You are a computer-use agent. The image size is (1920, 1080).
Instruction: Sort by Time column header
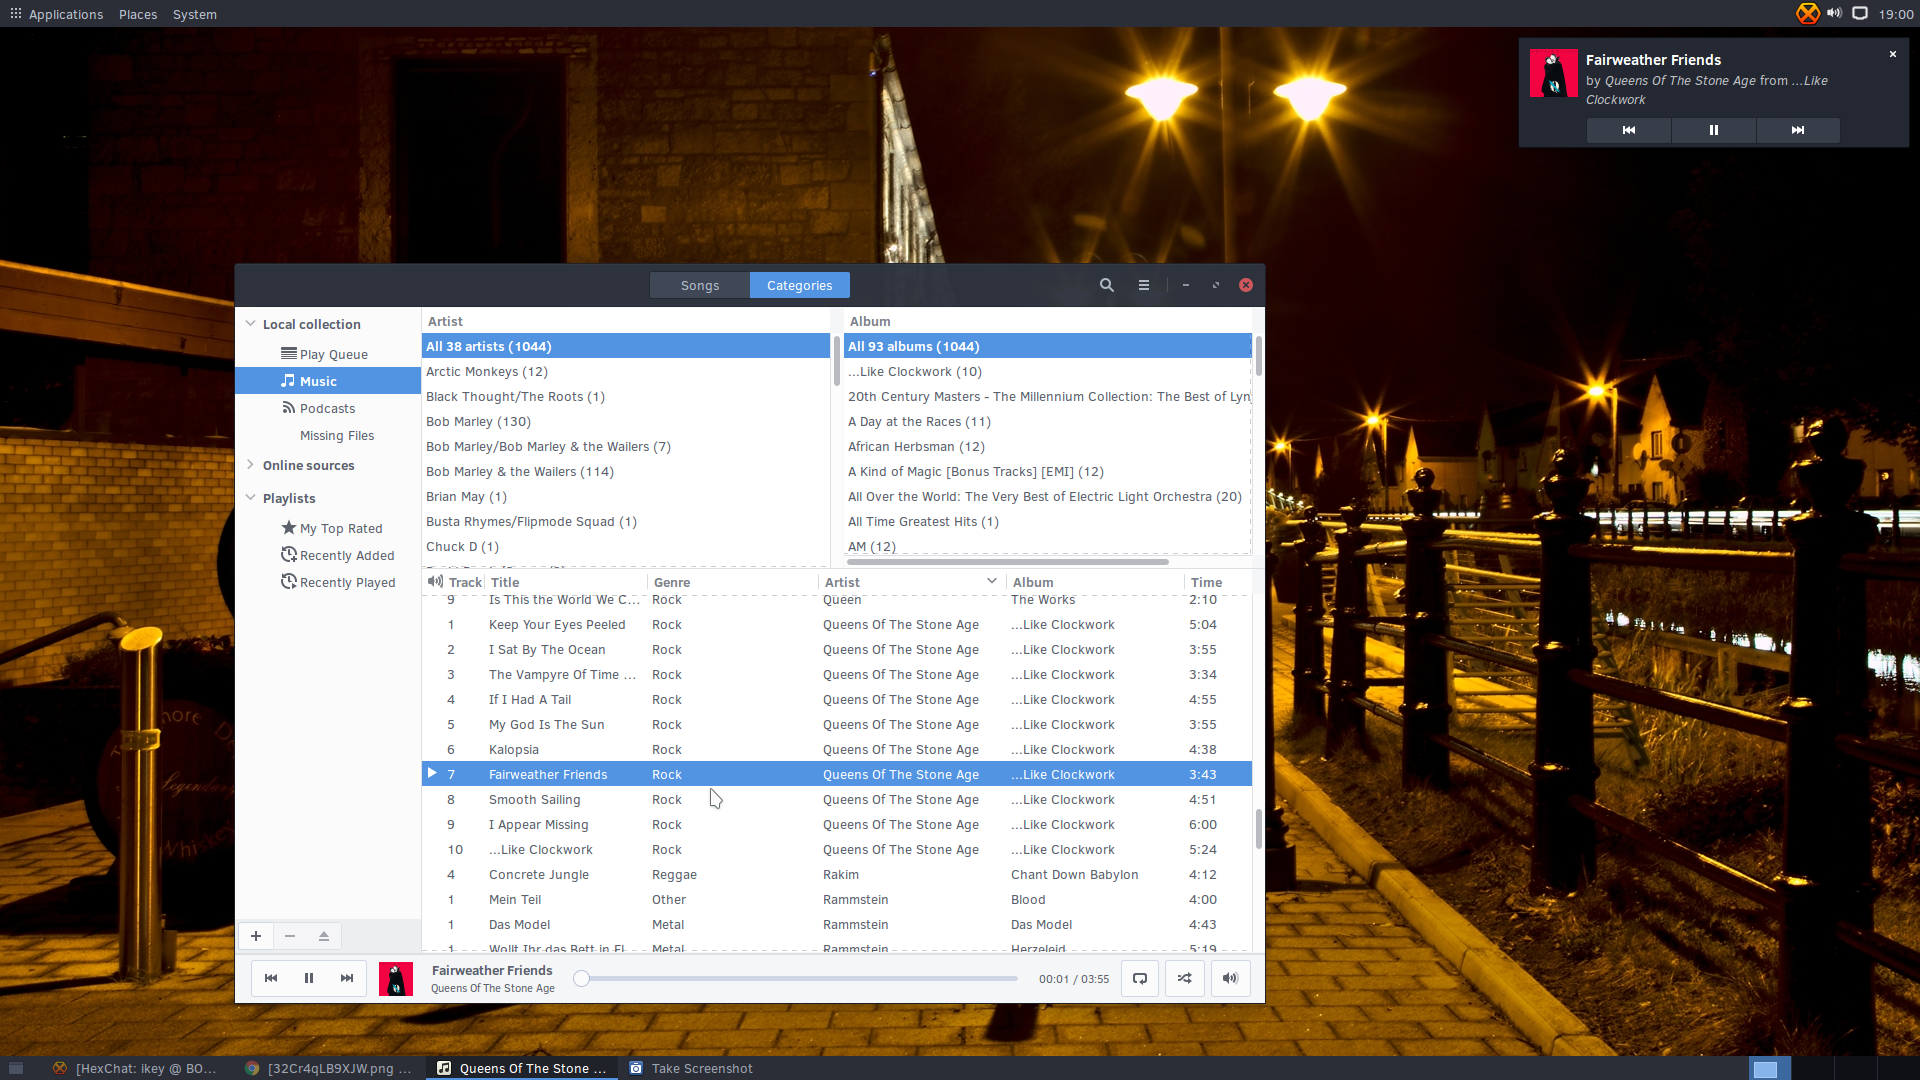pyautogui.click(x=1217, y=582)
